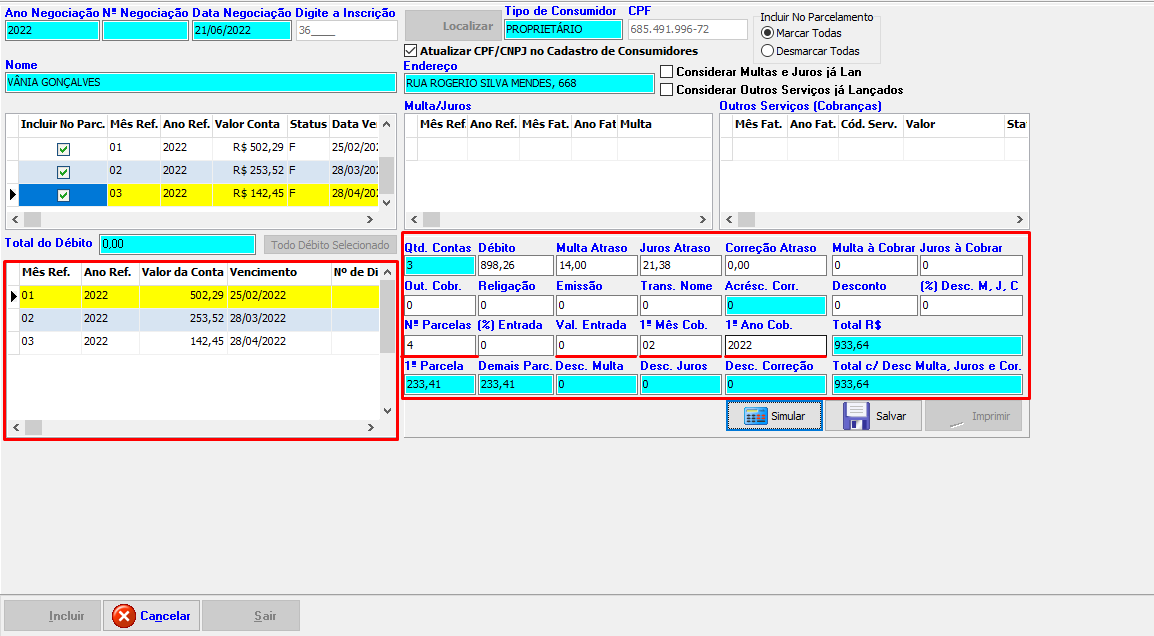Viewport: 1154px width, 636px height.
Task: Enable Considerar Multas e Juros já Lançados
Action: (x=667, y=72)
